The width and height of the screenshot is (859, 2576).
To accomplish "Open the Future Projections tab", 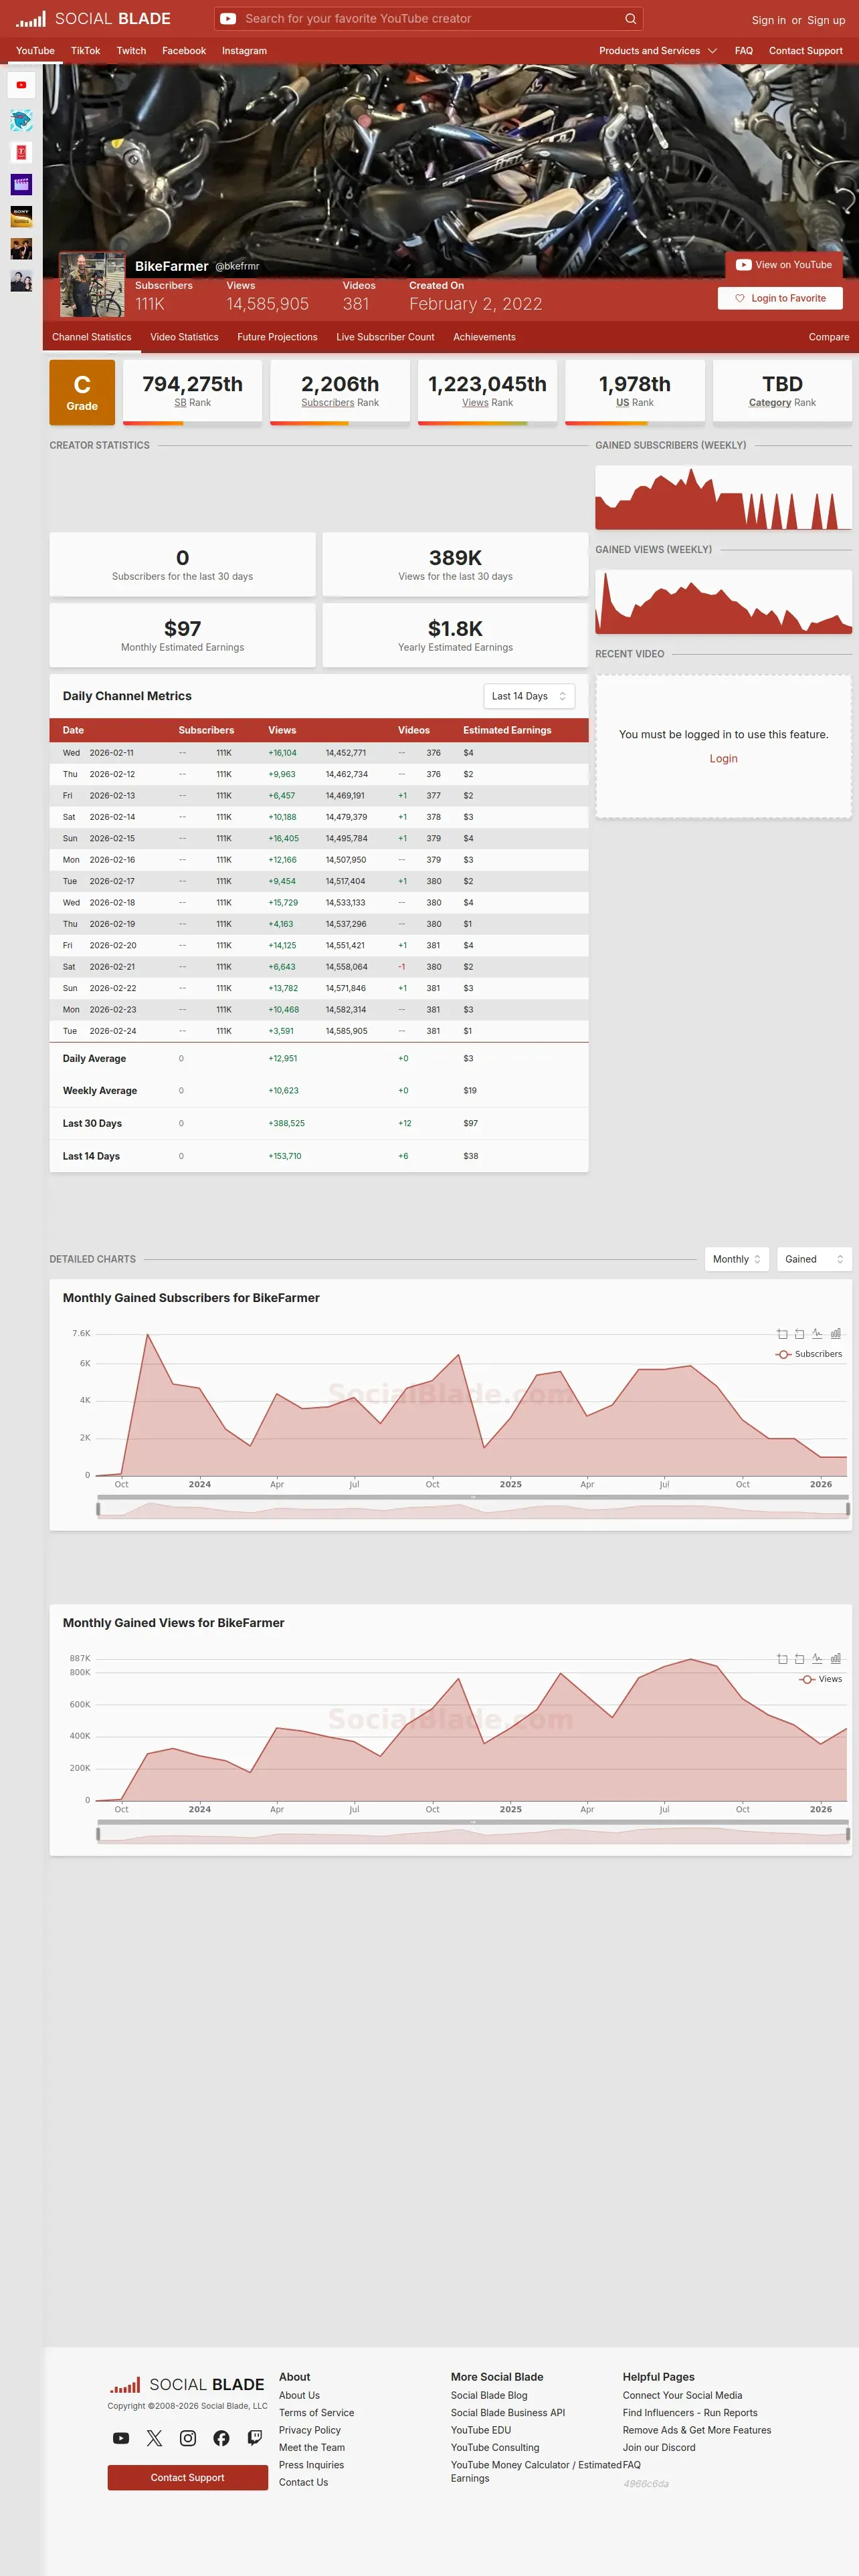I will click(x=277, y=337).
